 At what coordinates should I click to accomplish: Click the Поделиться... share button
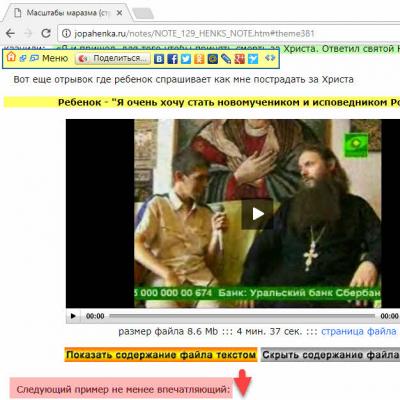[112, 59]
